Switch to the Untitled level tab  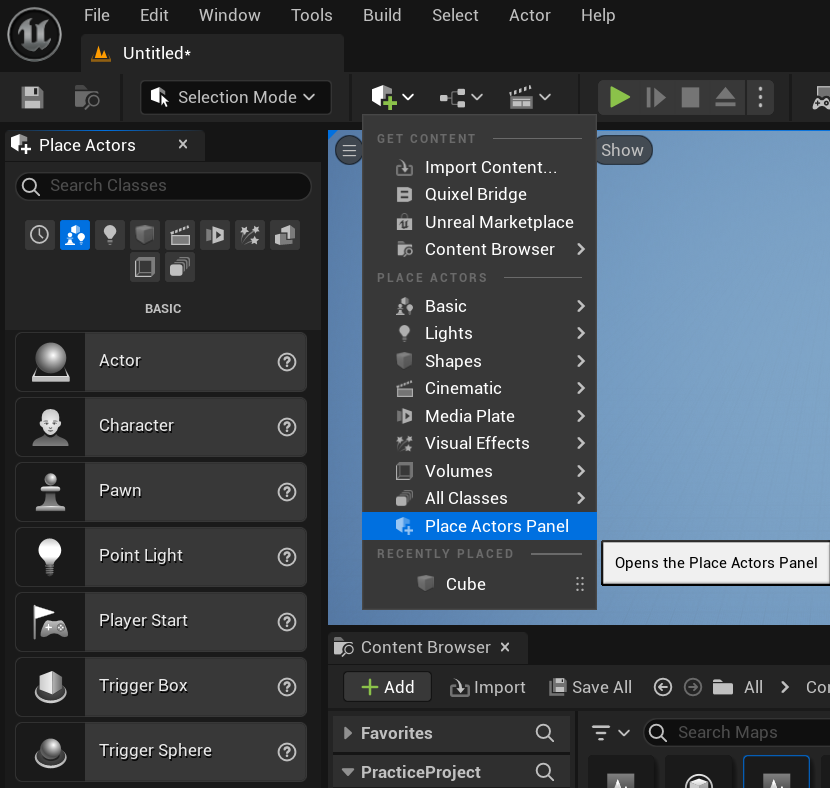click(212, 53)
